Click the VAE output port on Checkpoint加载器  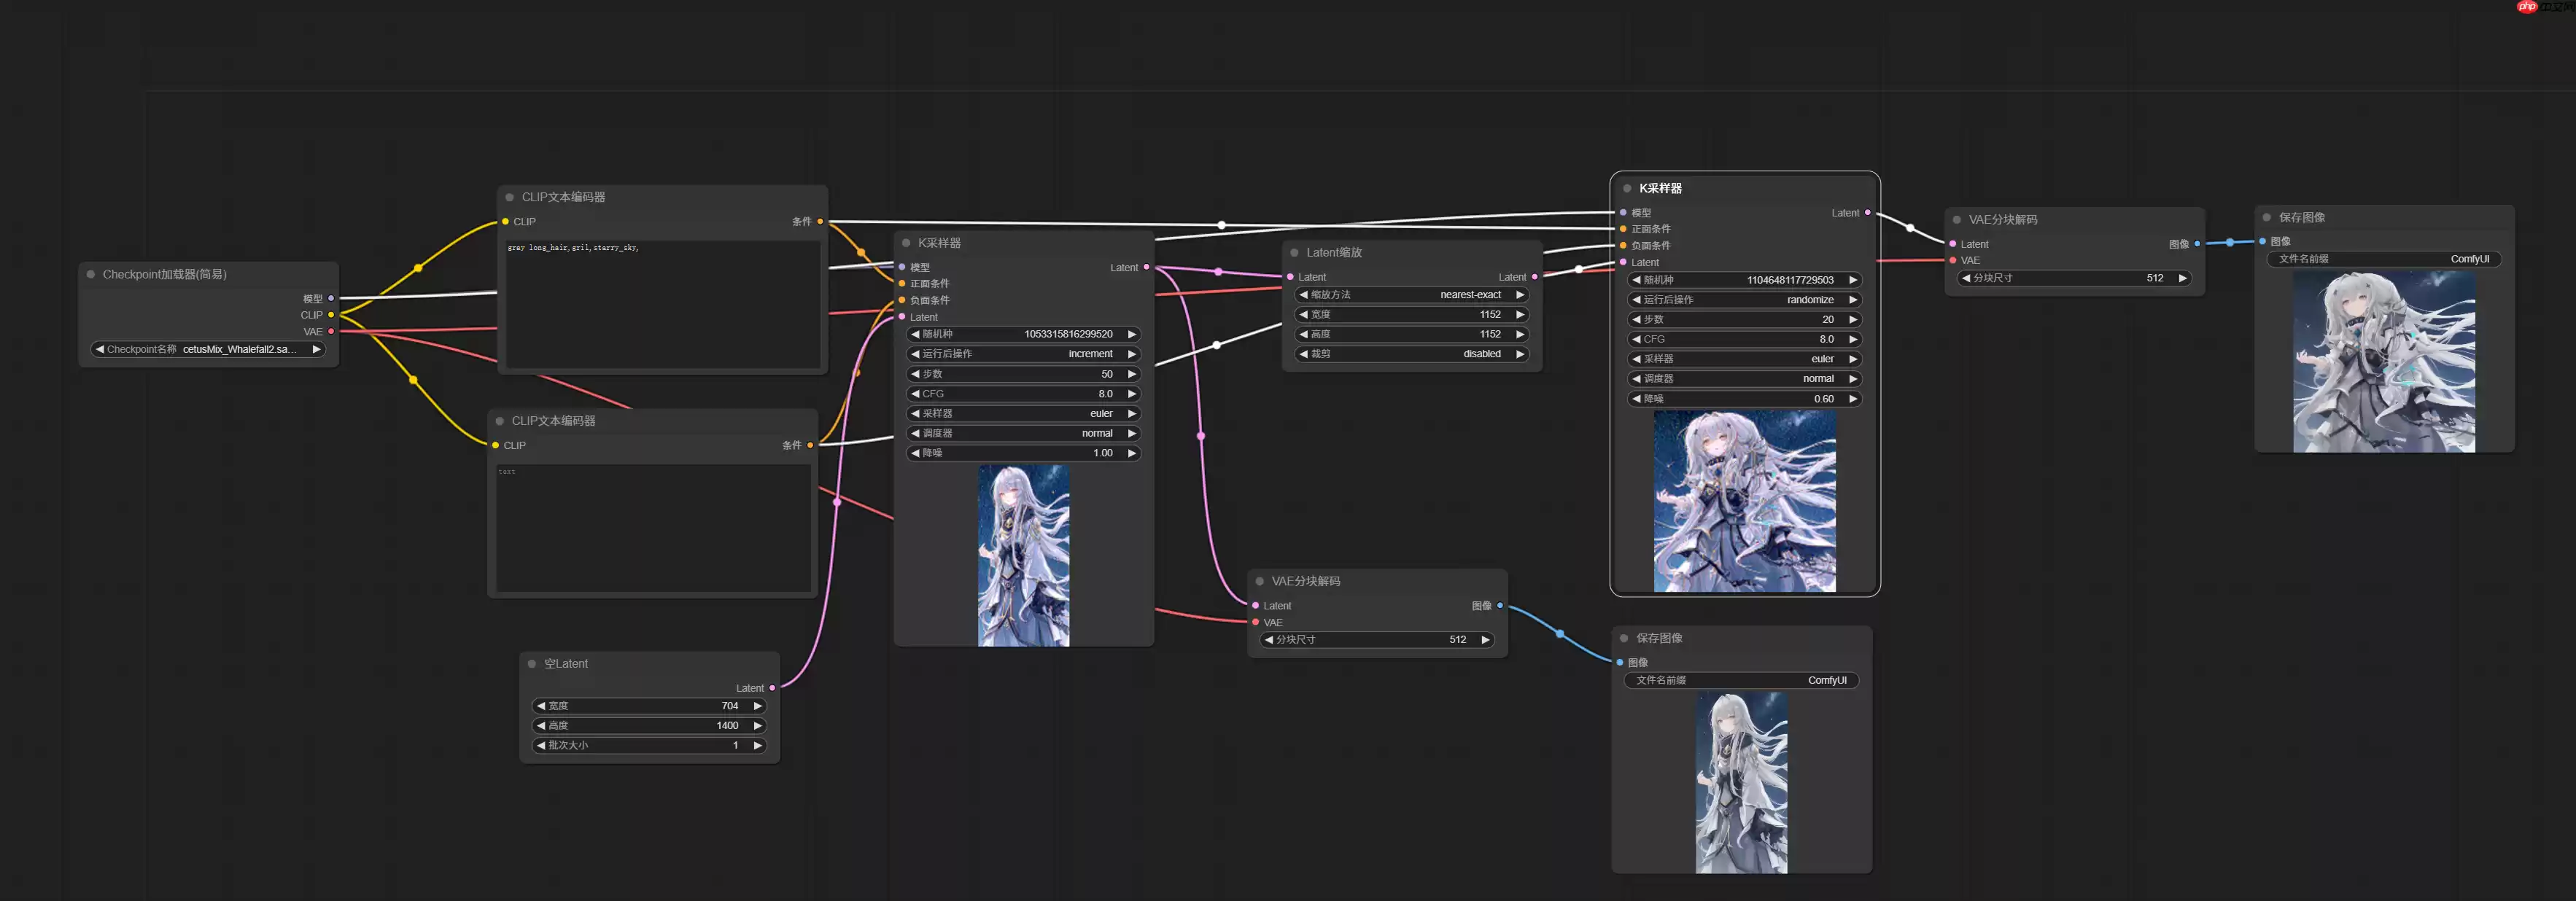coord(331,332)
